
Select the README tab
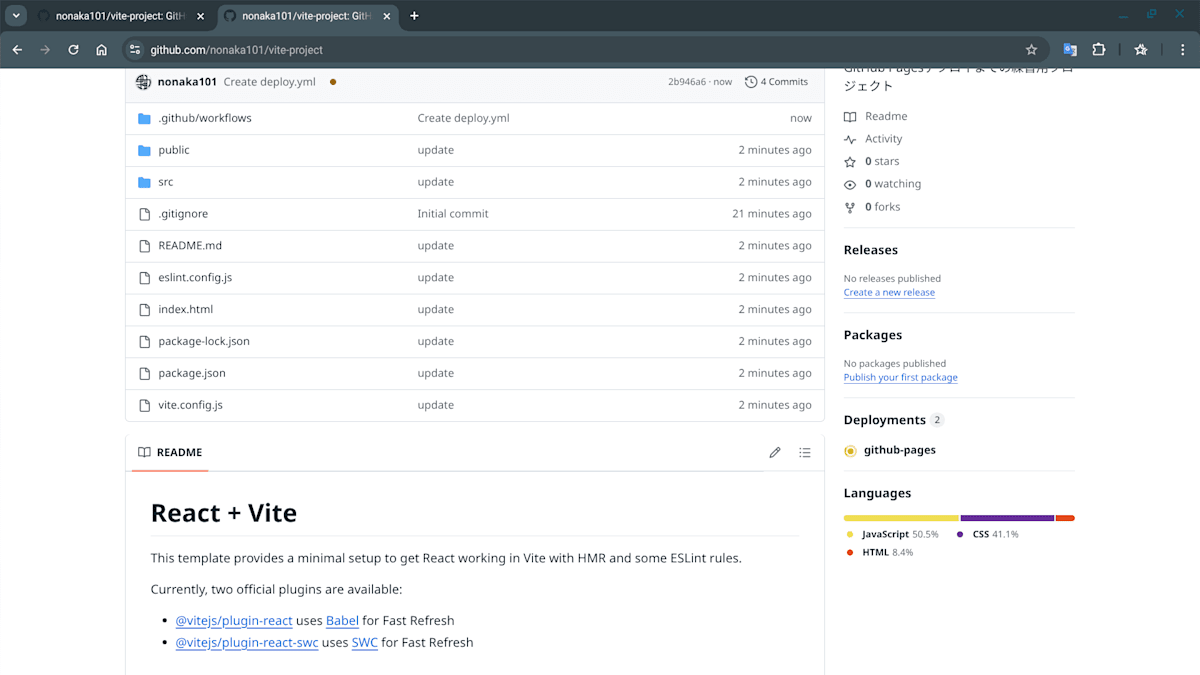click(x=170, y=453)
